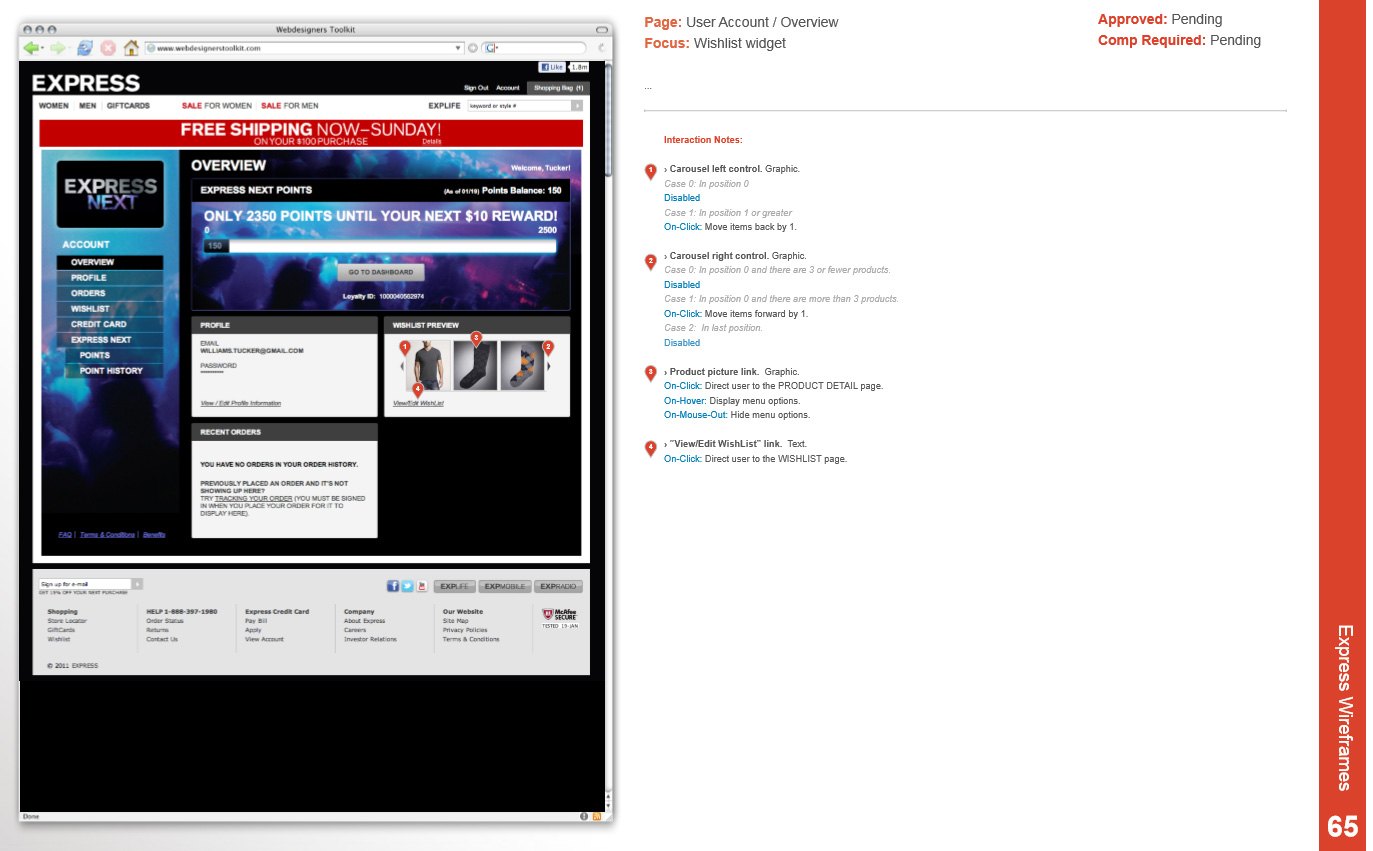
Task: Click the View/Edit WishList link
Action: (418, 403)
